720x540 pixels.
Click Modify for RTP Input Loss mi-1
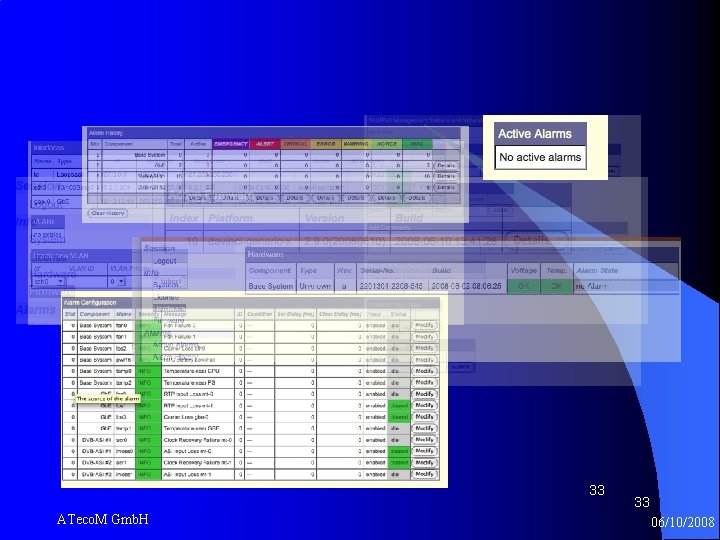click(424, 405)
